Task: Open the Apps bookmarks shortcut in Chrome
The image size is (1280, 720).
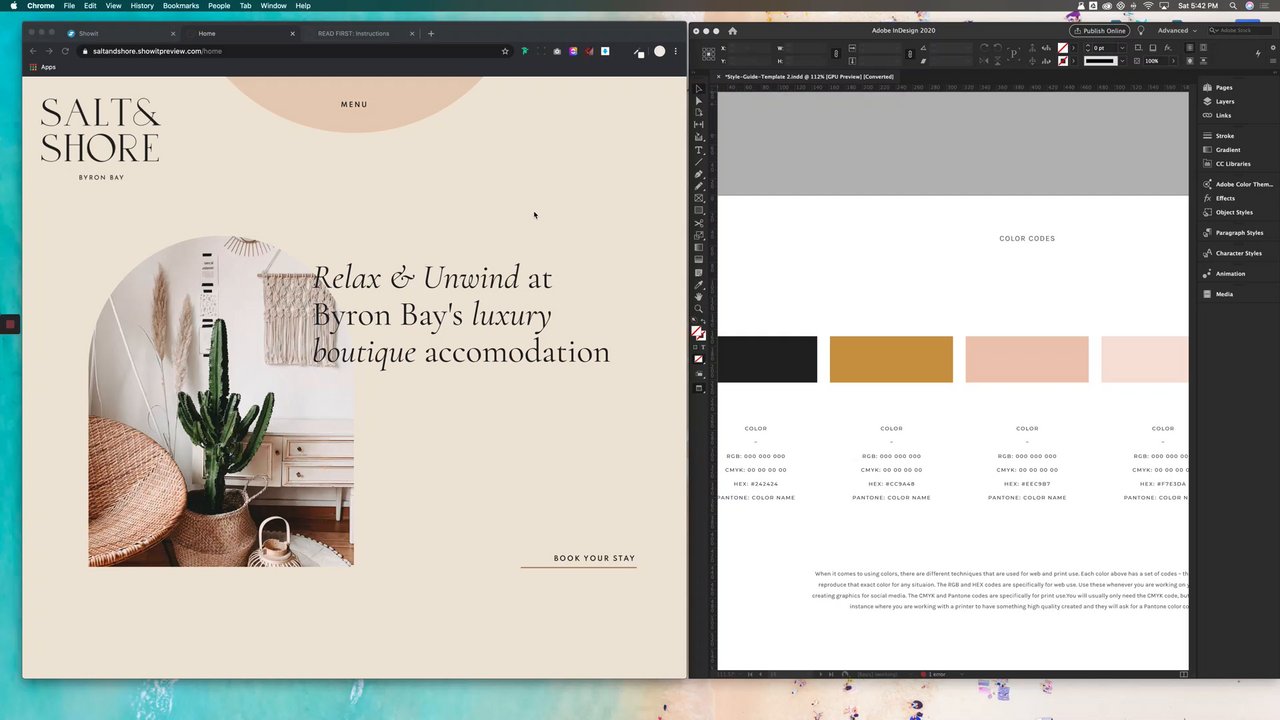Action: click(42, 67)
